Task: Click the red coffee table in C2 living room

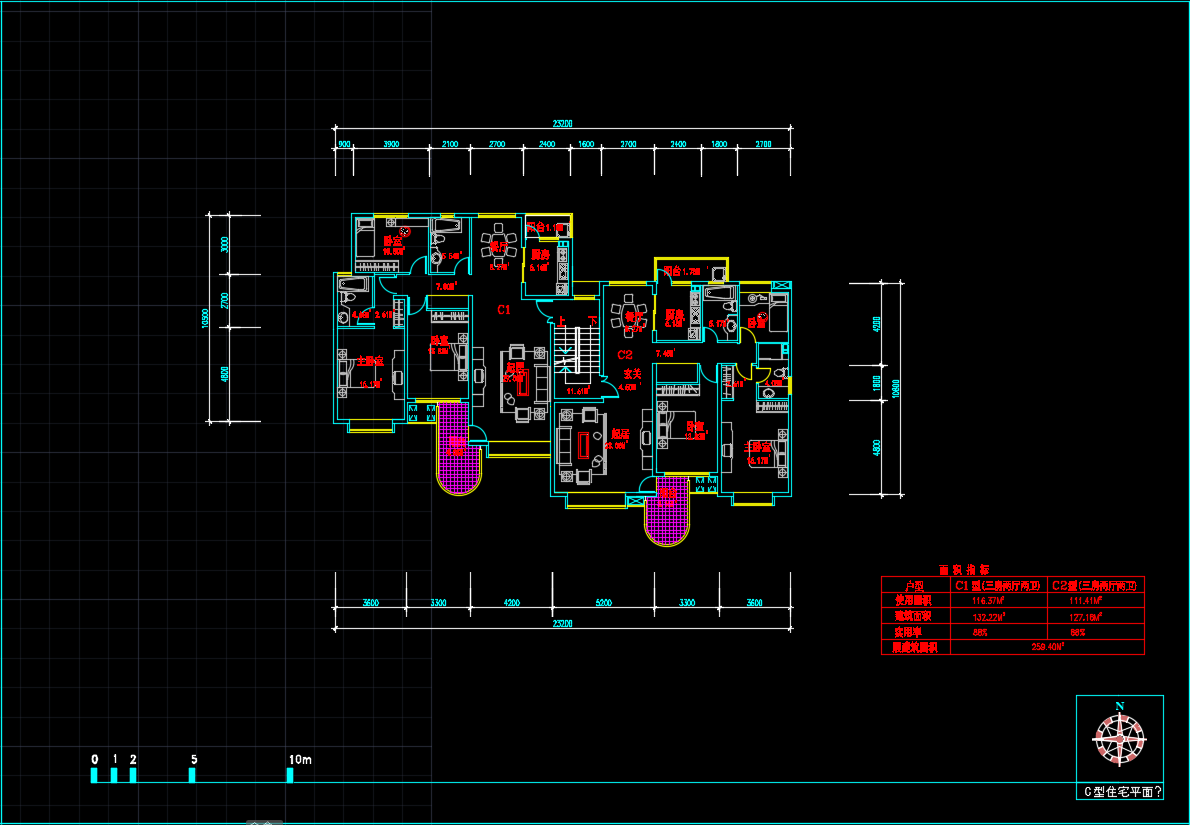Action: (582, 446)
